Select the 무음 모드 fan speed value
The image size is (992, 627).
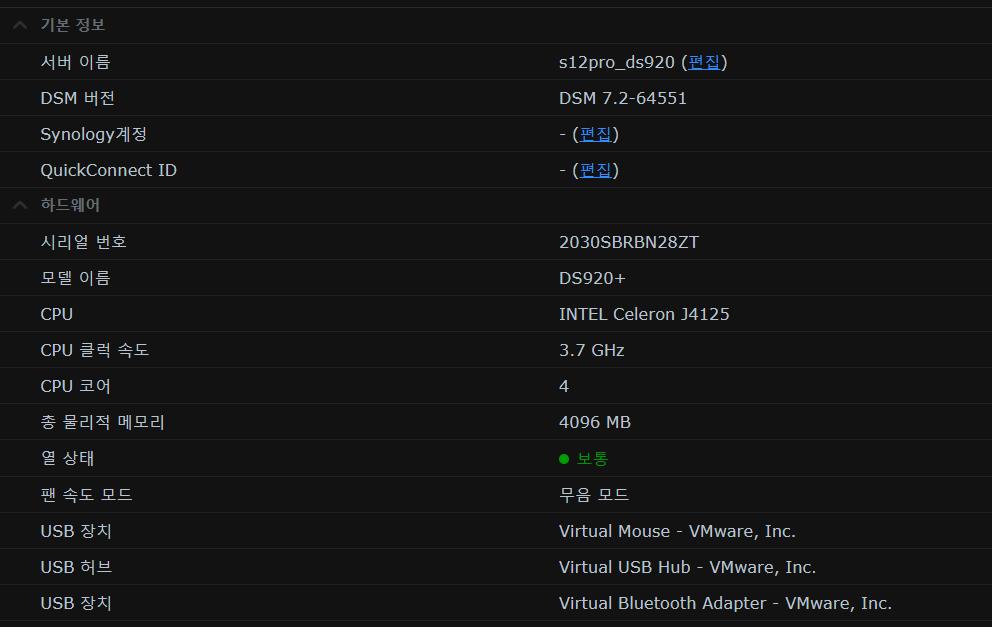tap(593, 495)
